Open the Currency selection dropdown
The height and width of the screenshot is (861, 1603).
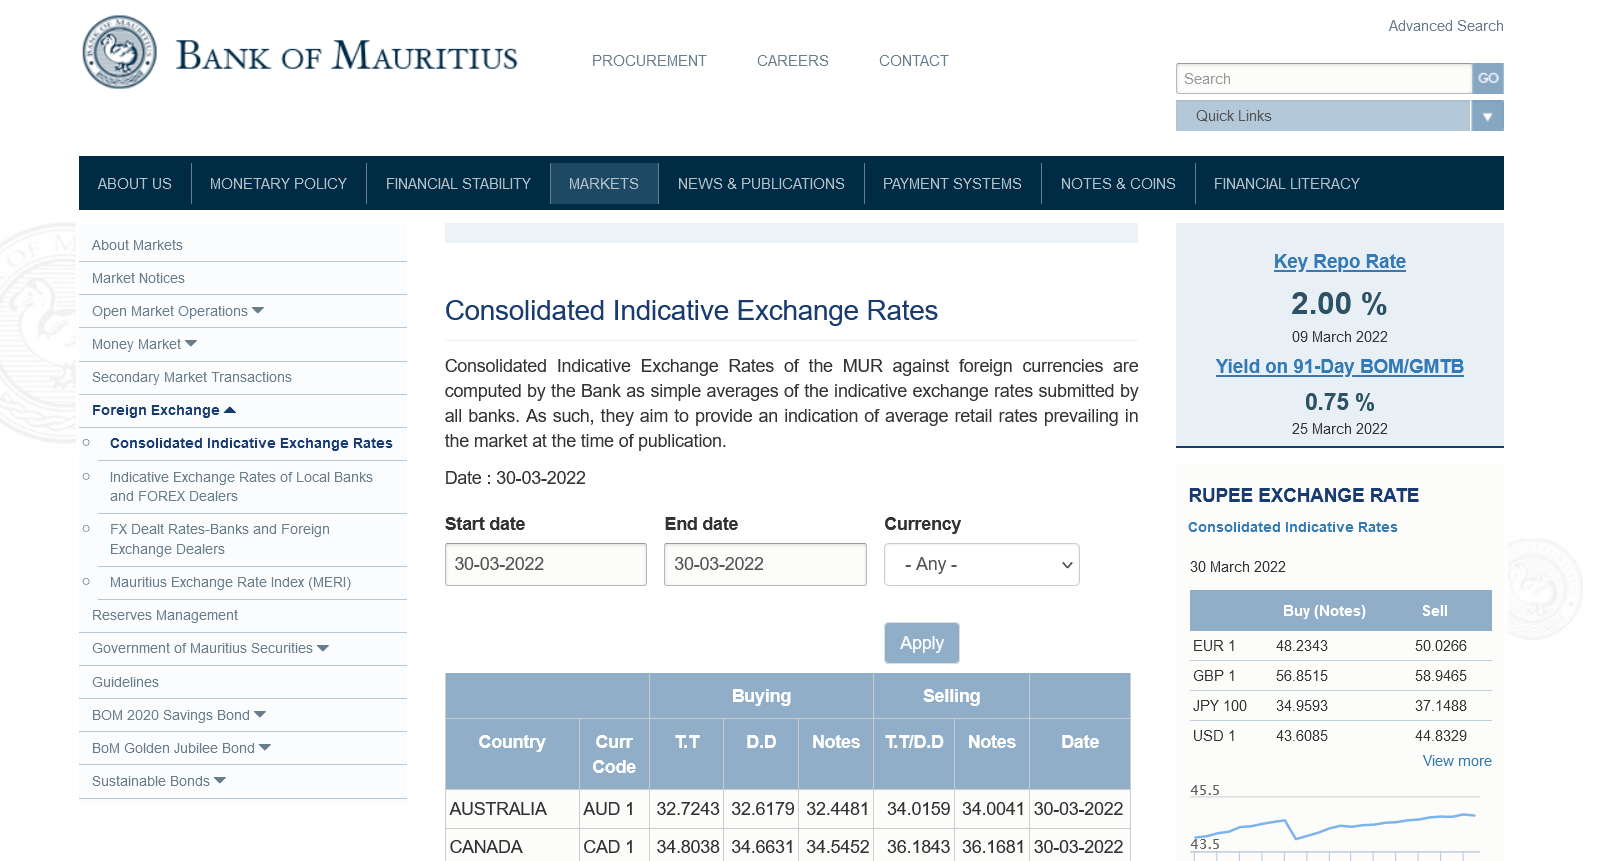pos(981,565)
